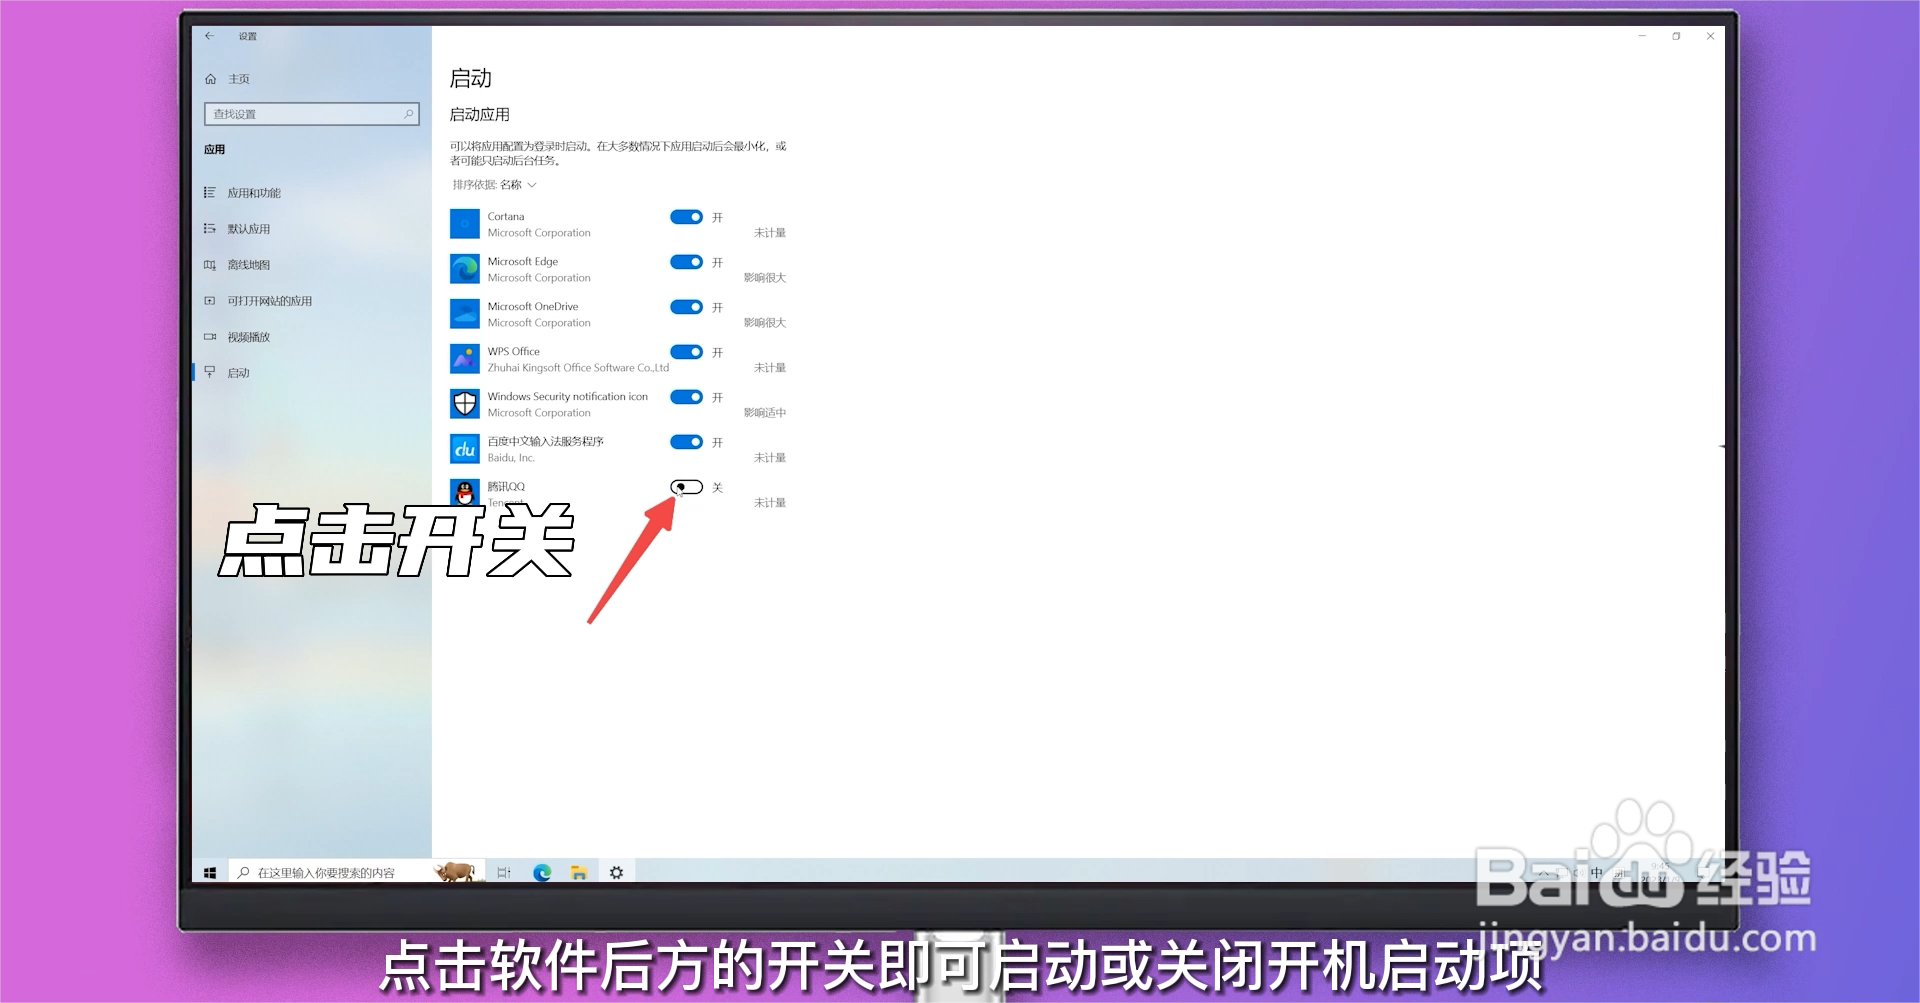Click the 离线地图 map icon
1920x1003 pixels.
[210, 265]
